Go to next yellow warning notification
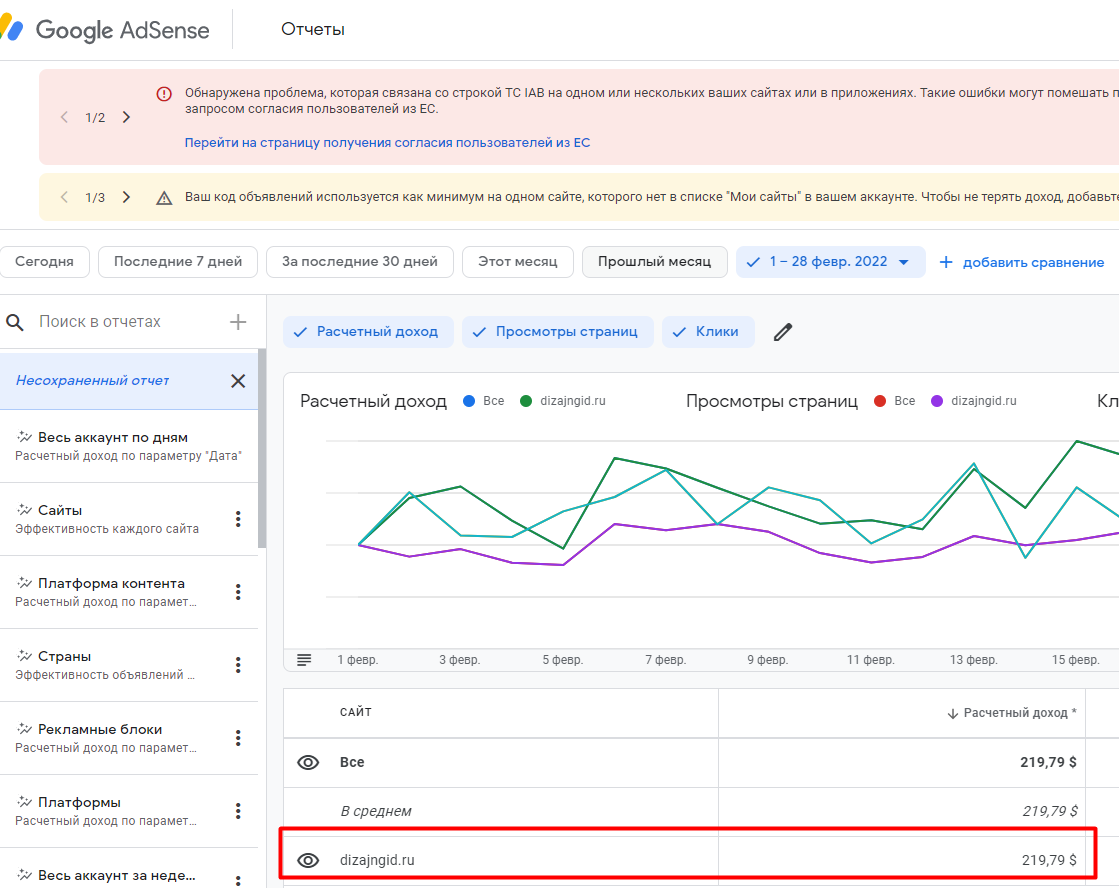Image resolution: width=1119 pixels, height=888 pixels. pos(126,197)
